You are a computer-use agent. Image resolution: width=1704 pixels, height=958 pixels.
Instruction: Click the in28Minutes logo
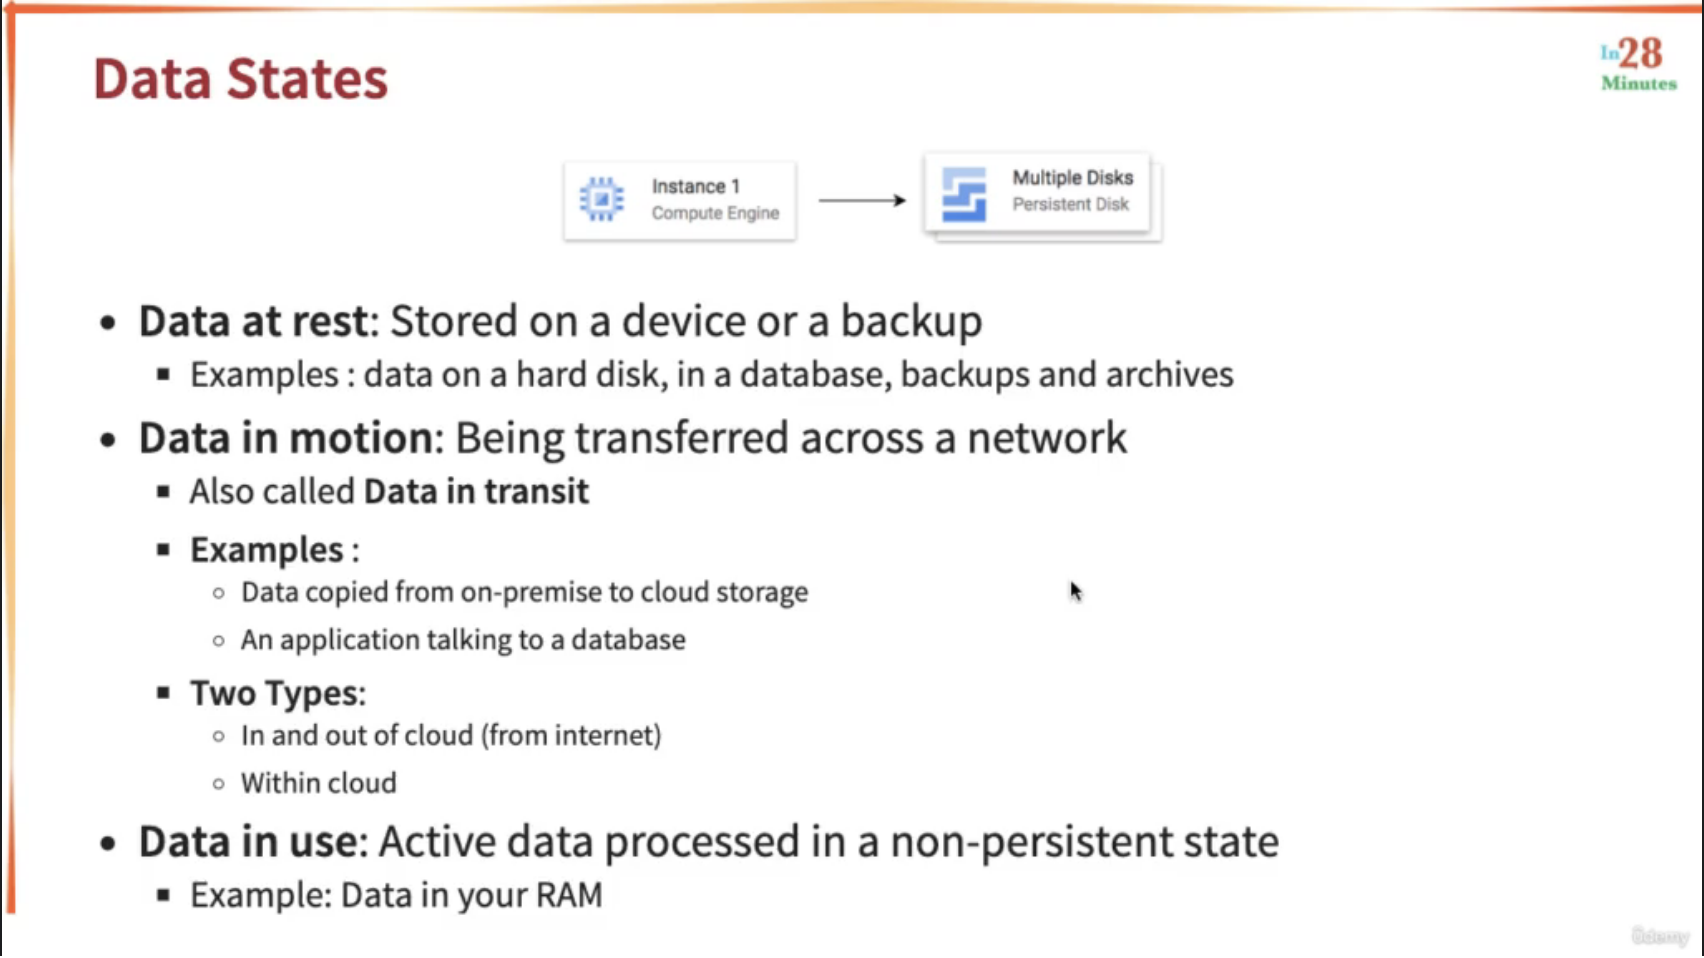[1638, 64]
